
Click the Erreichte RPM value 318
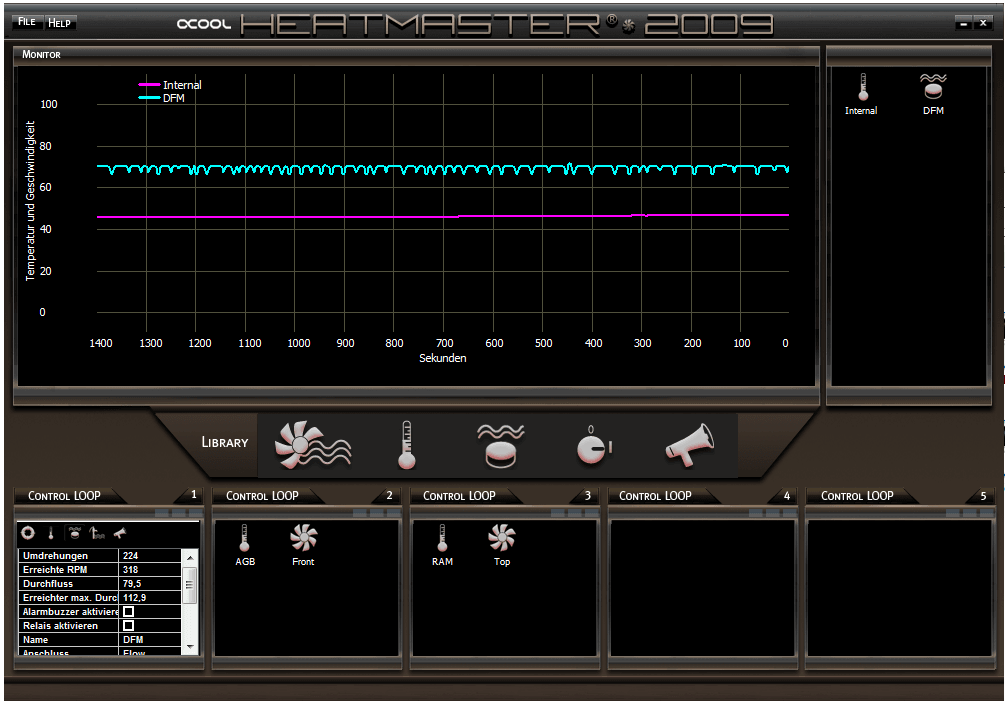pos(150,570)
